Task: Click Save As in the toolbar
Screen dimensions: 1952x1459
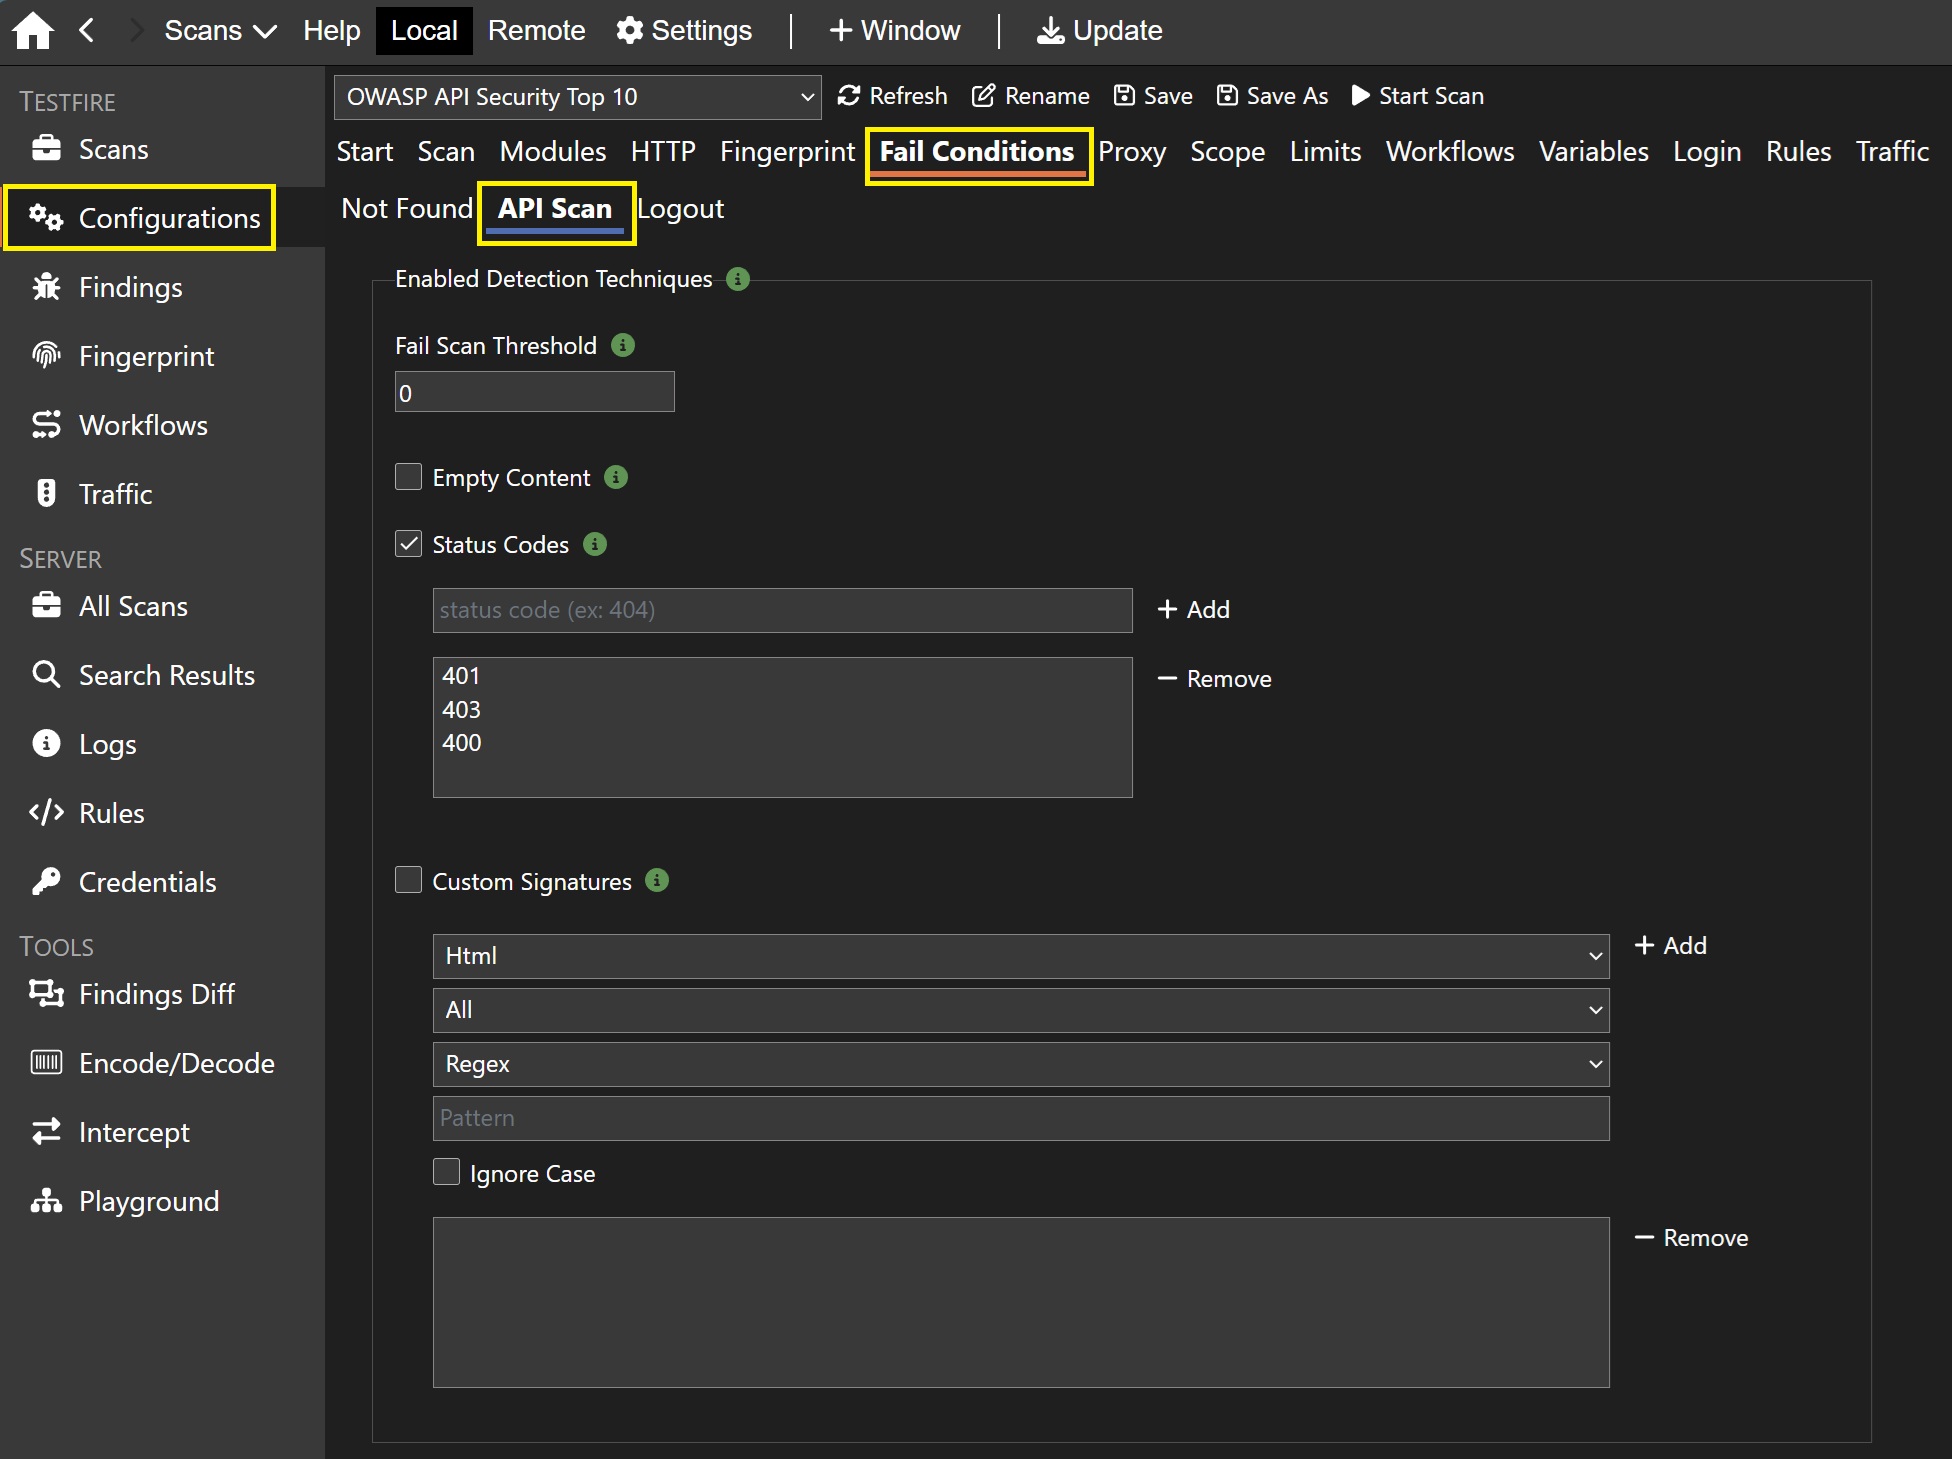Action: click(1272, 96)
